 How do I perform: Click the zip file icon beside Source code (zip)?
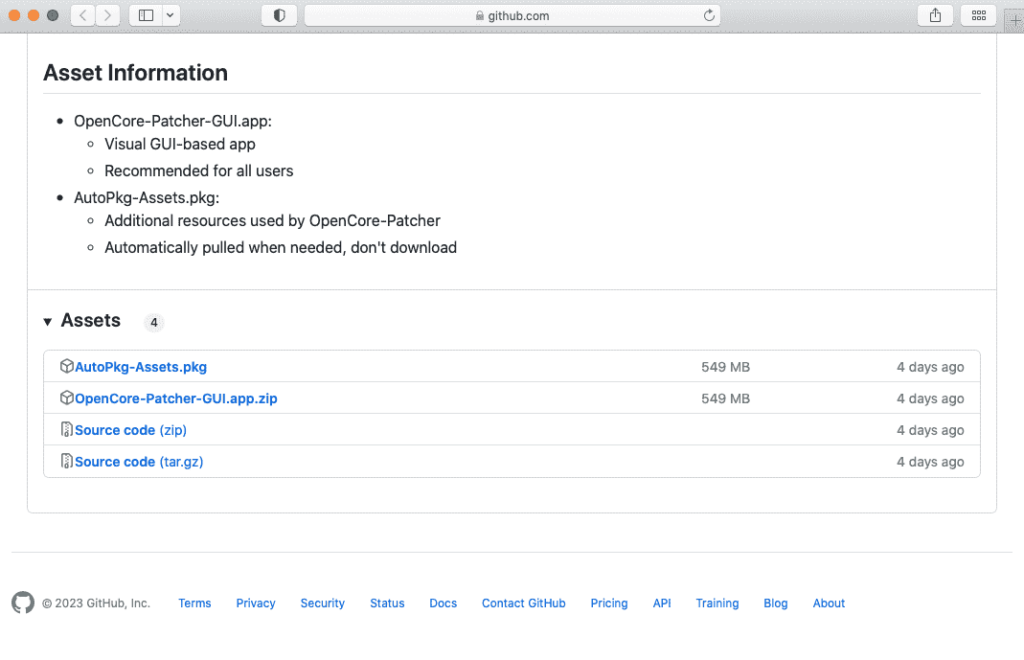click(66, 430)
